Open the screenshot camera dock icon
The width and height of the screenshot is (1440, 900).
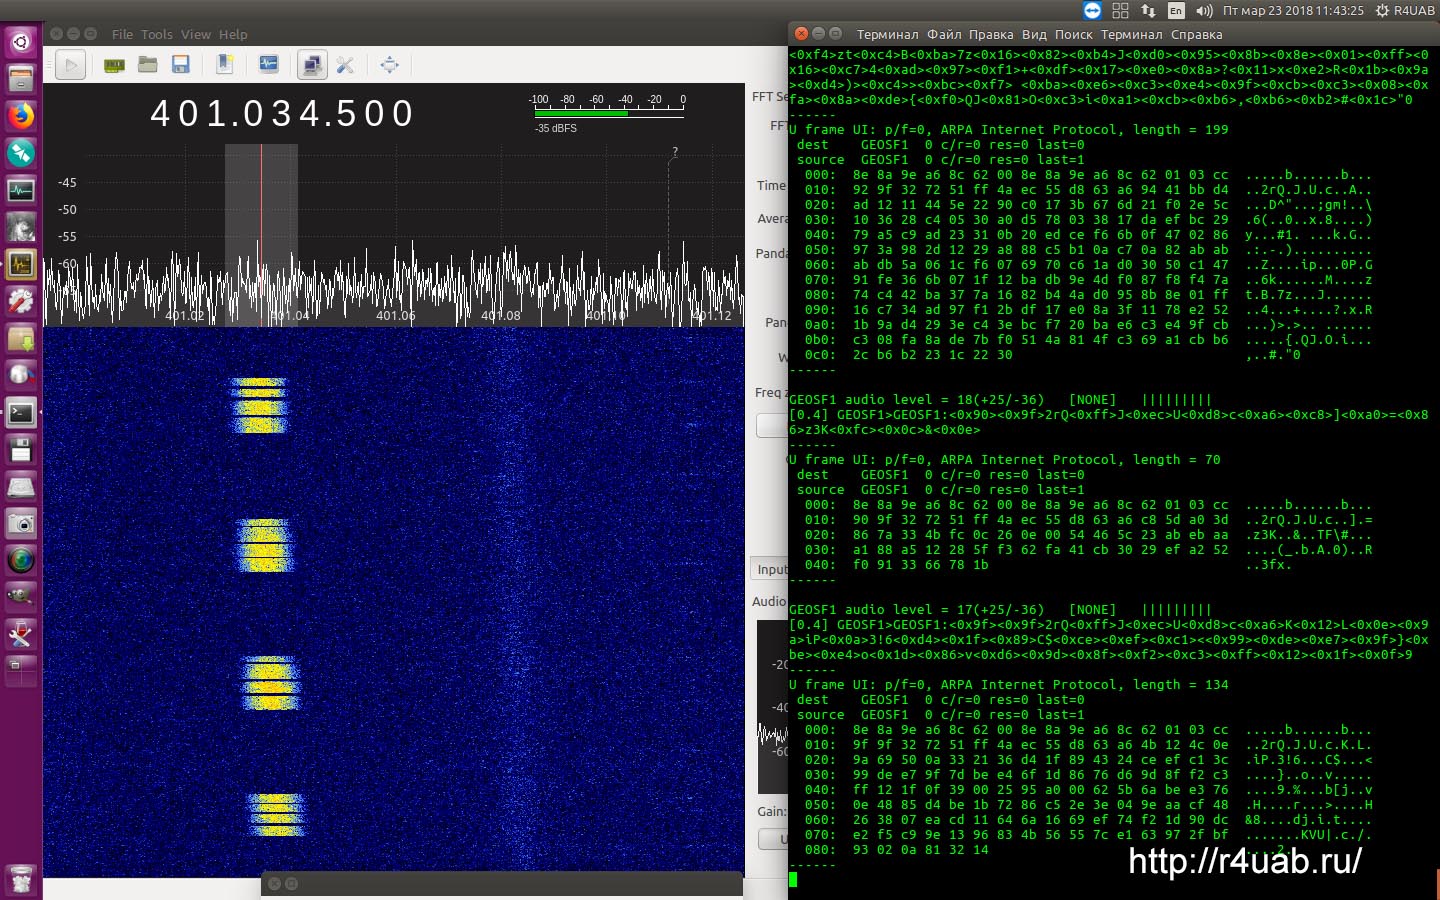[x=21, y=524]
